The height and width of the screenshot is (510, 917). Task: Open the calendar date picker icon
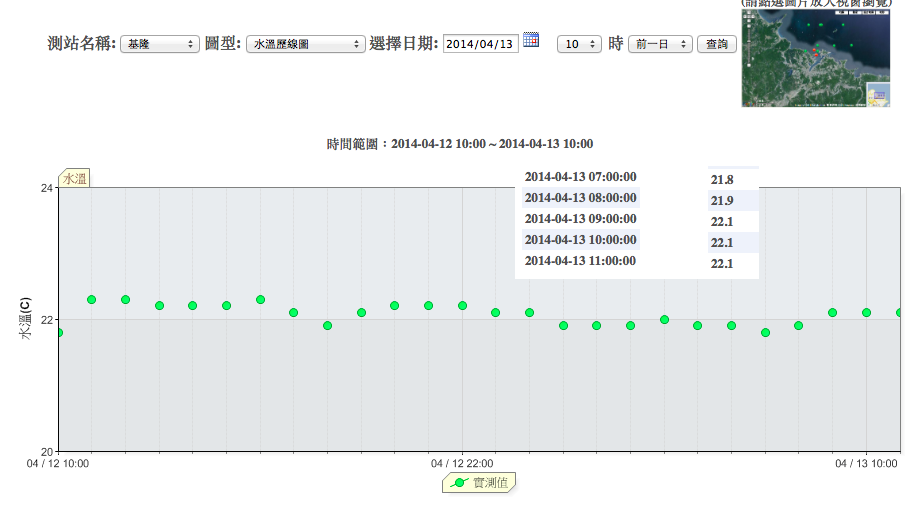tap(530, 40)
